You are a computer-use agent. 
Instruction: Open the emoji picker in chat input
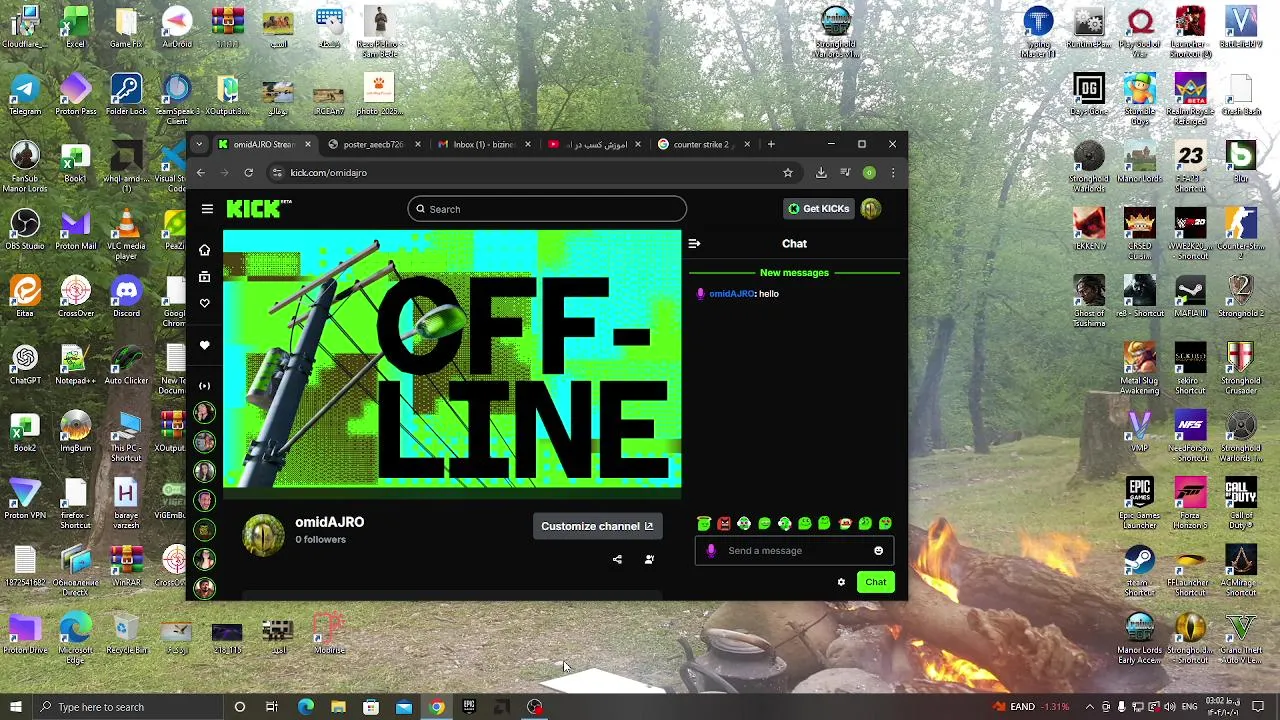[878, 551]
